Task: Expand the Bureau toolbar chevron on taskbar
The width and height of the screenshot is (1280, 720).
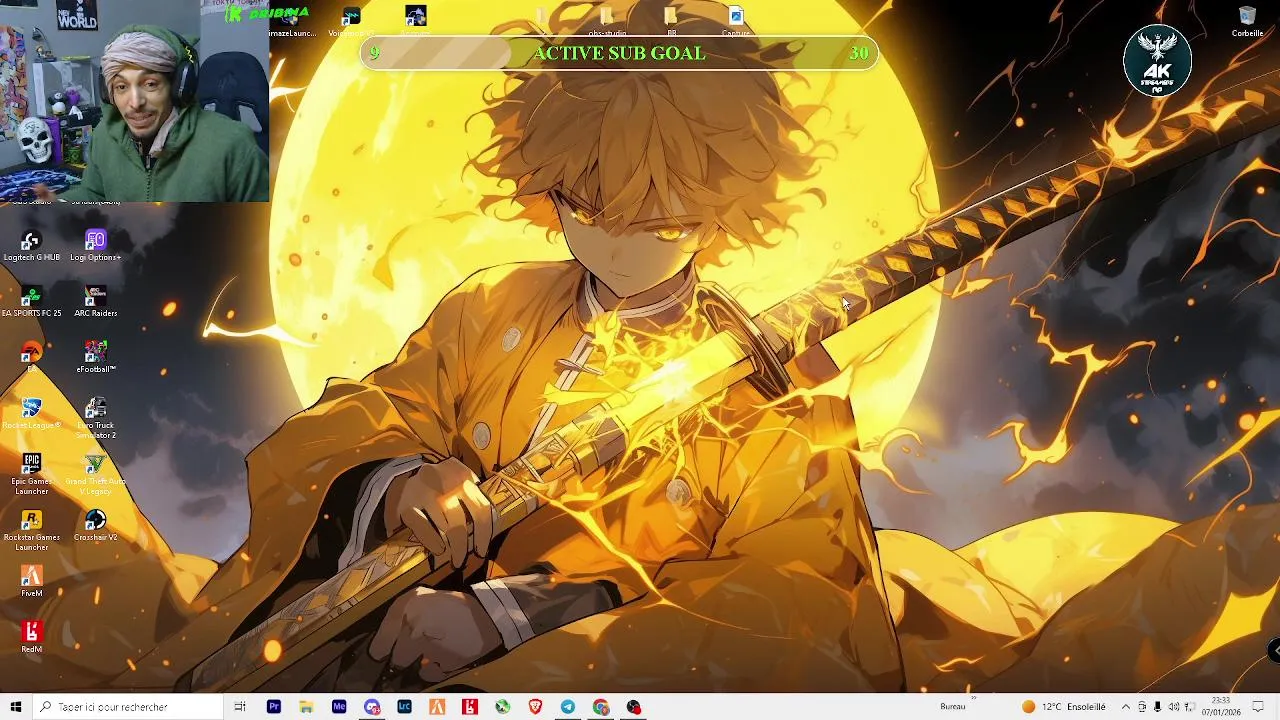Action: (973, 699)
